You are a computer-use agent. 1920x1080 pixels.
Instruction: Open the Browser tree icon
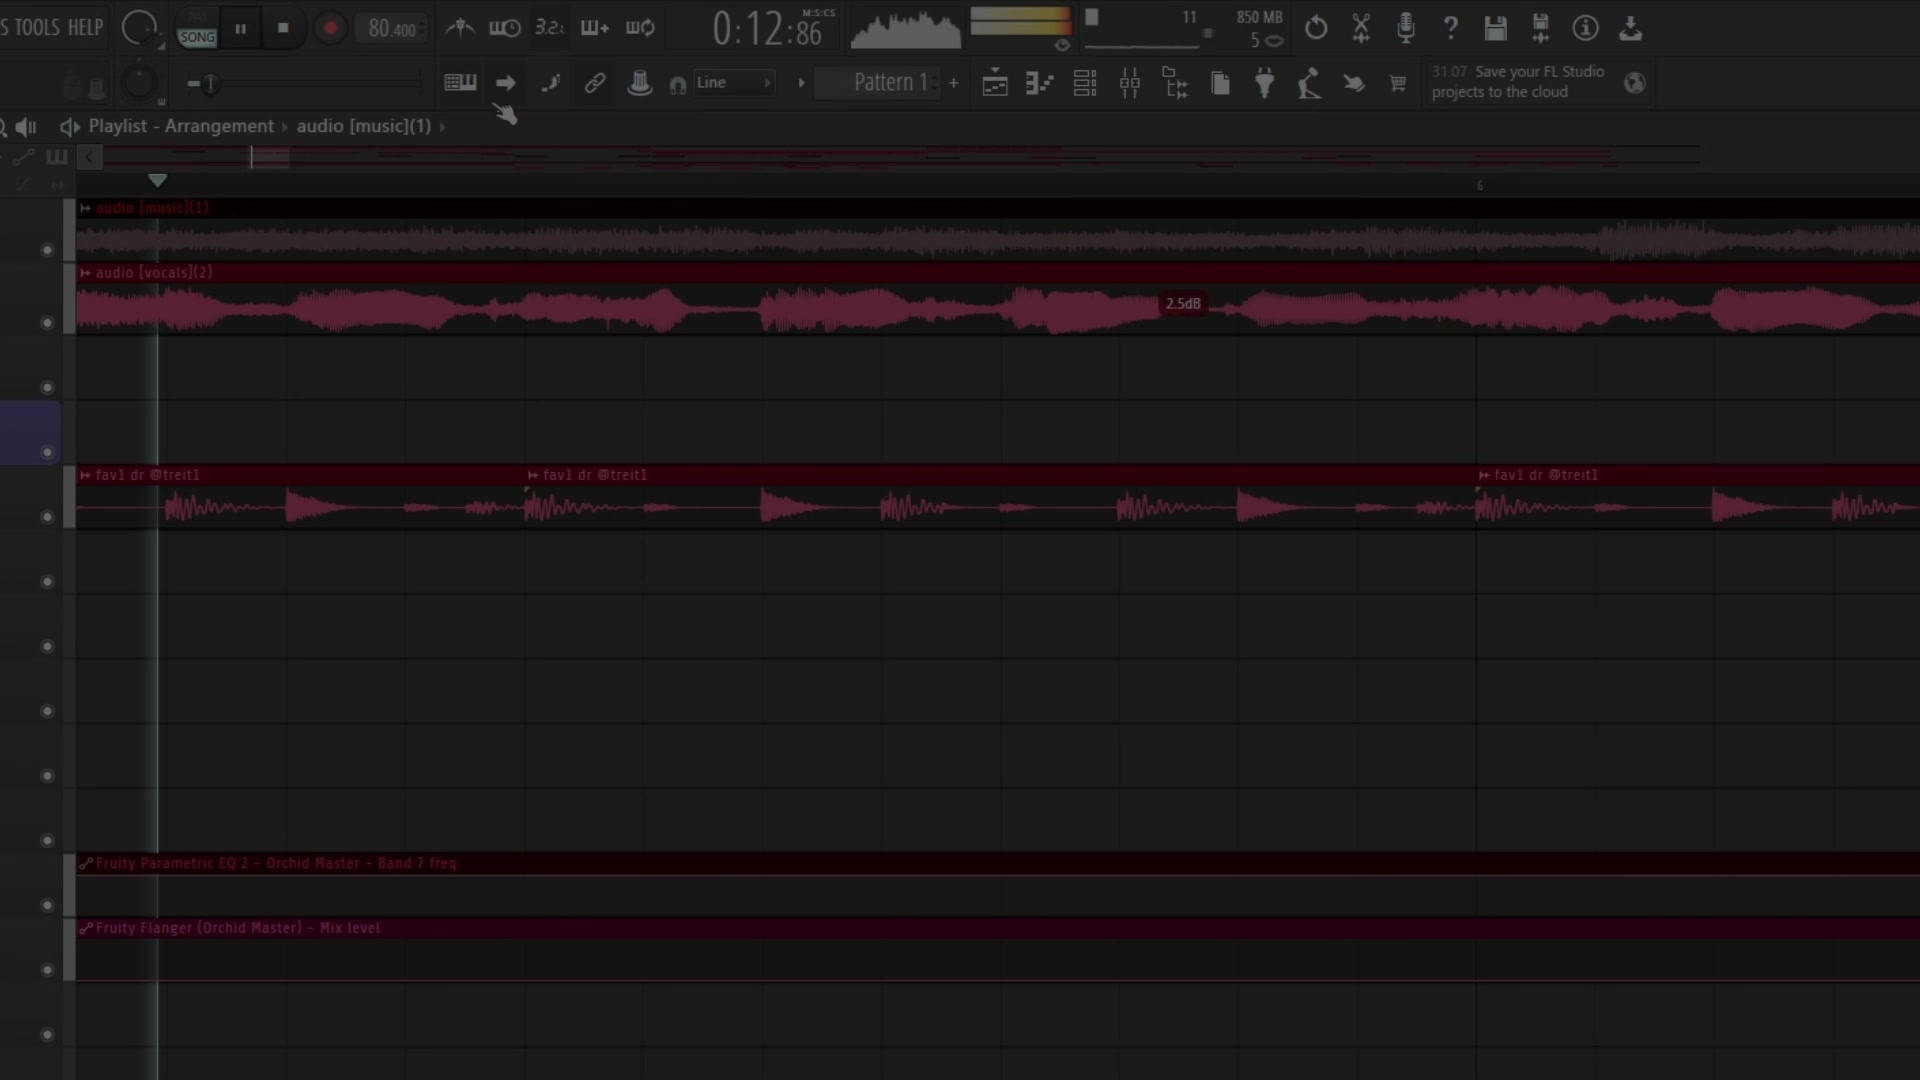tap(1175, 83)
